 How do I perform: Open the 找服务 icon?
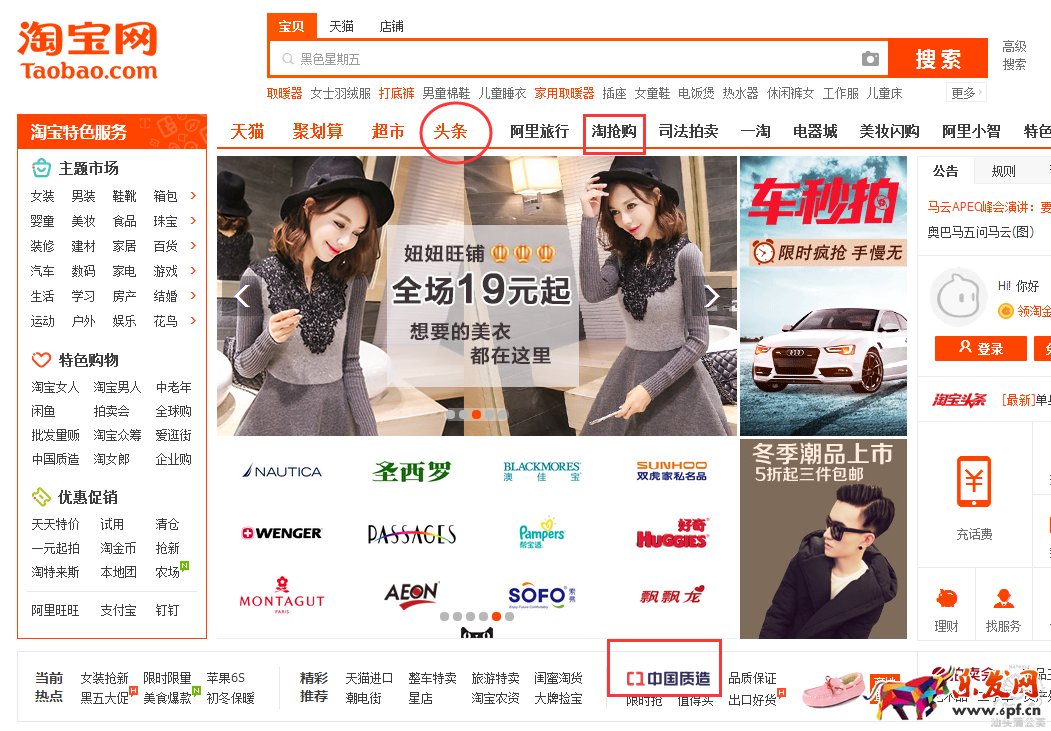click(x=1003, y=598)
